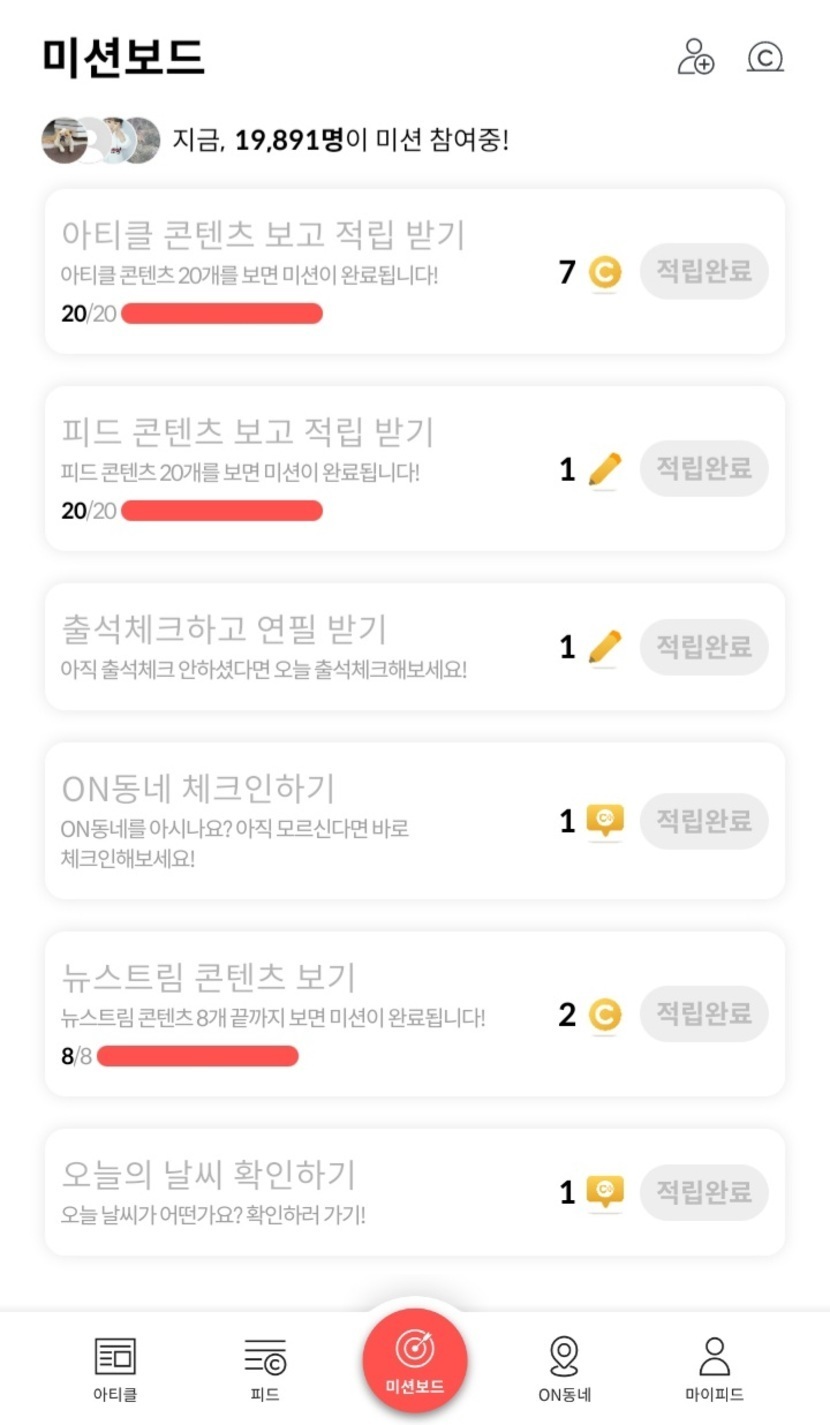Screen dimensions: 830x1425
Task: Tap the pencil icon on attendance mission
Action: click(x=604, y=647)
